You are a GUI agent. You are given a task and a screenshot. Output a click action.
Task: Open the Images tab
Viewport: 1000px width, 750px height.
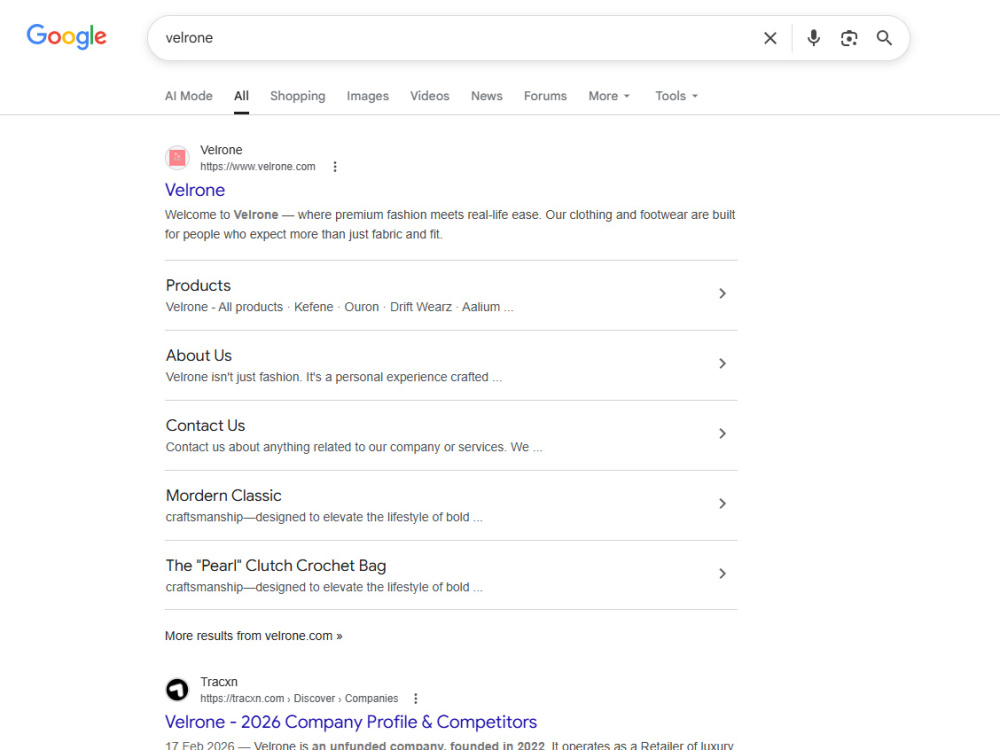pyautogui.click(x=367, y=96)
